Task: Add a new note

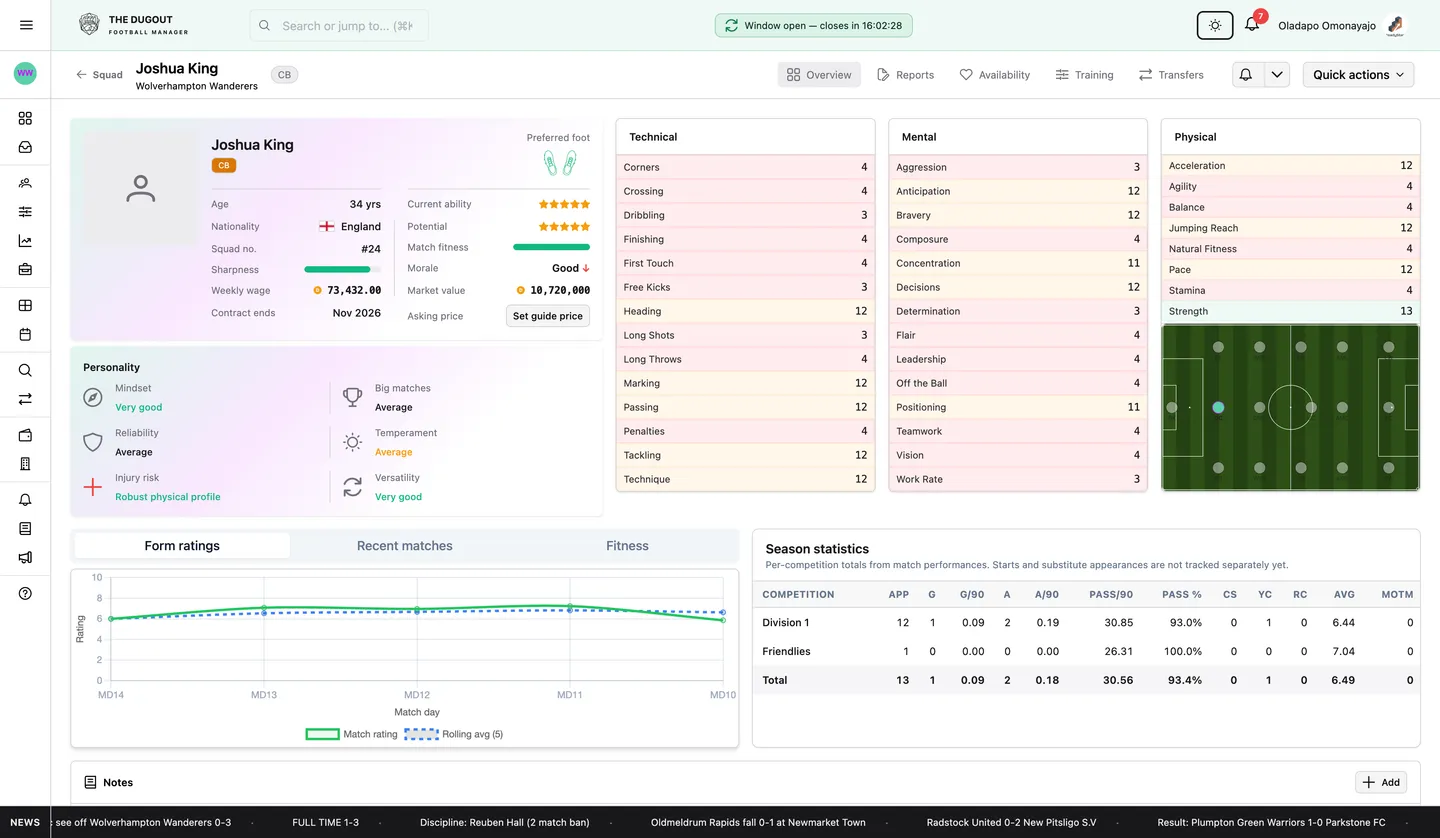Action: pos(1381,782)
